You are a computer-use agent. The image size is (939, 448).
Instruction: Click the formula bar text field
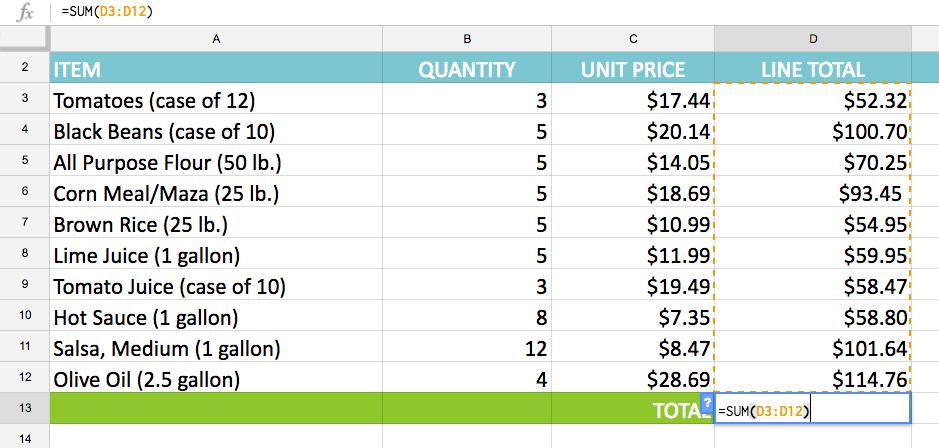pyautogui.click(x=500, y=12)
